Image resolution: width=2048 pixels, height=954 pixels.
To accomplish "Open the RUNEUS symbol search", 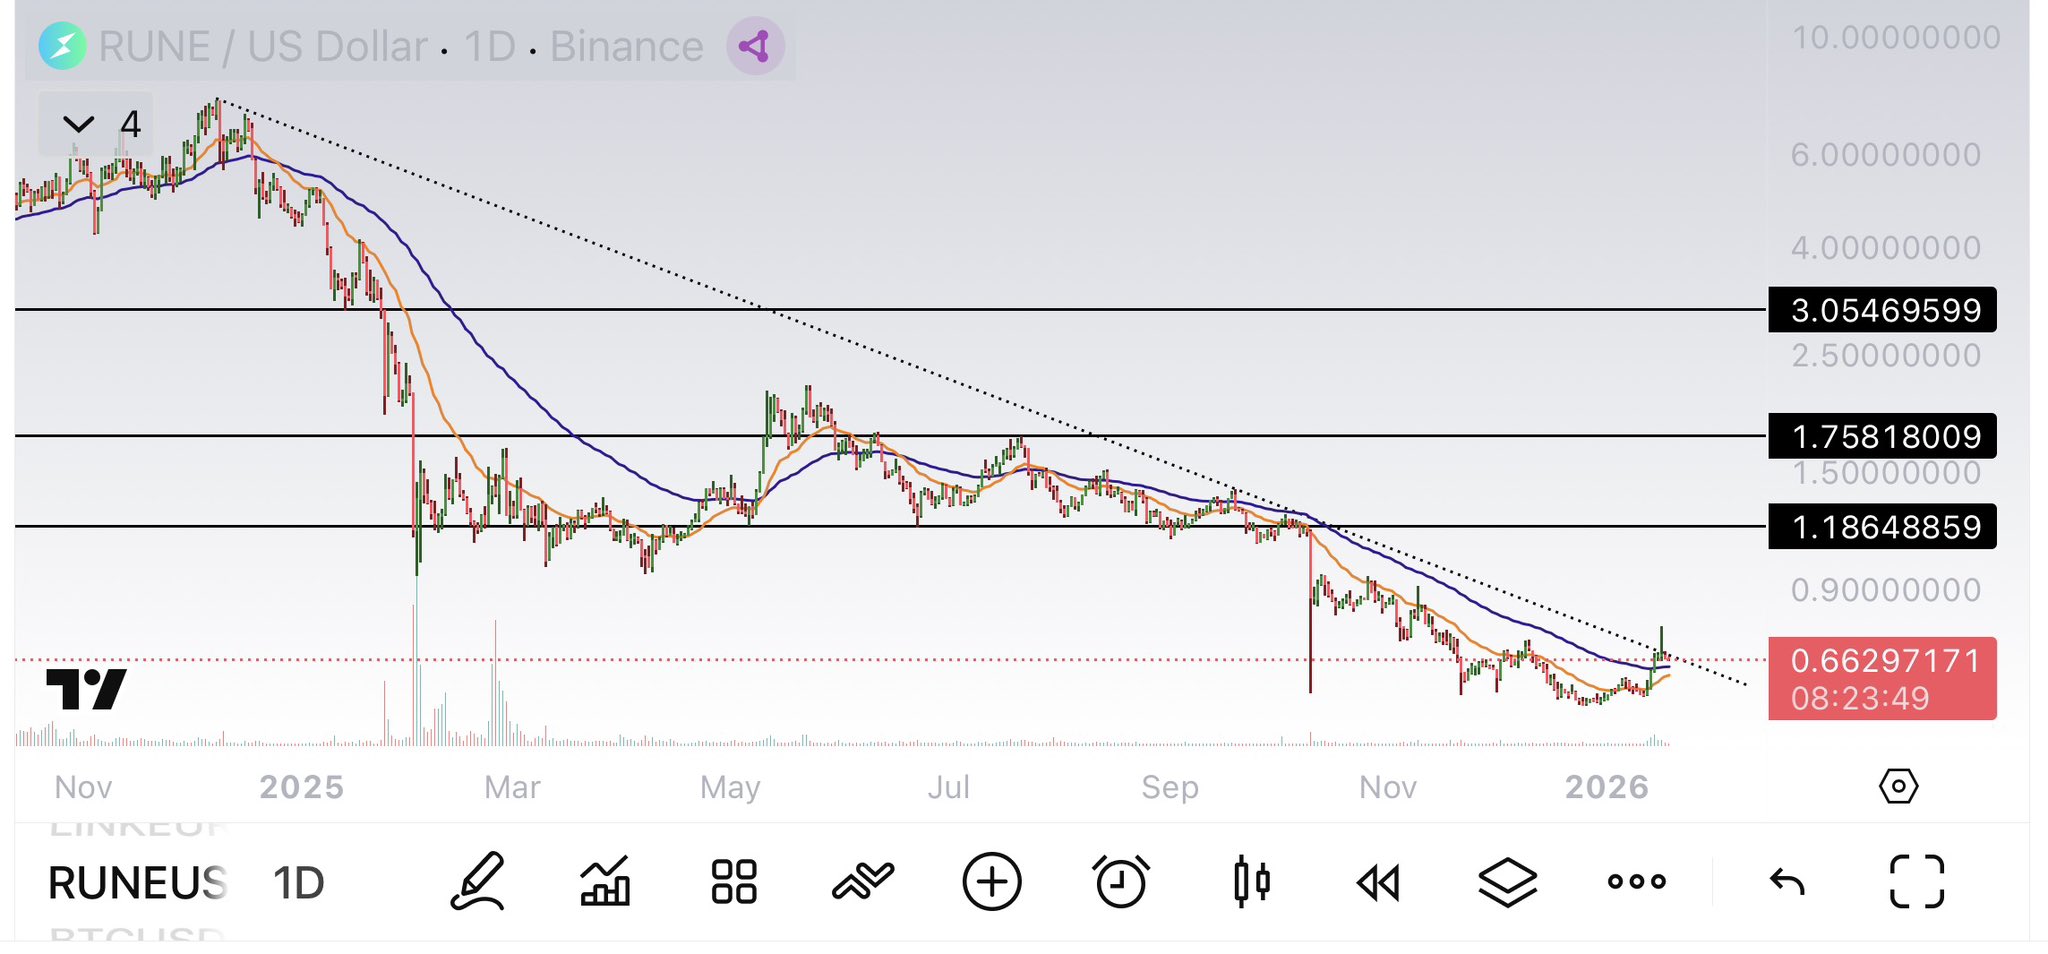I will tap(137, 883).
